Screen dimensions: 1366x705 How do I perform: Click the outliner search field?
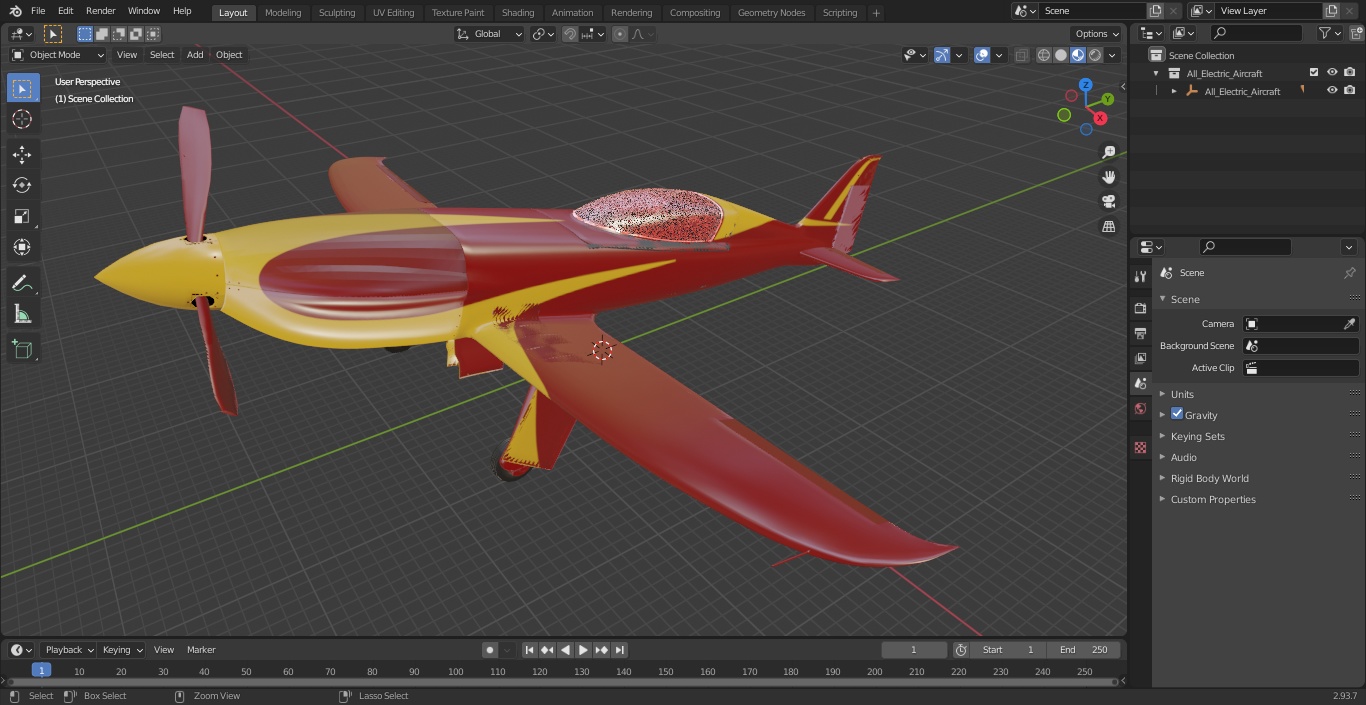tap(1255, 34)
